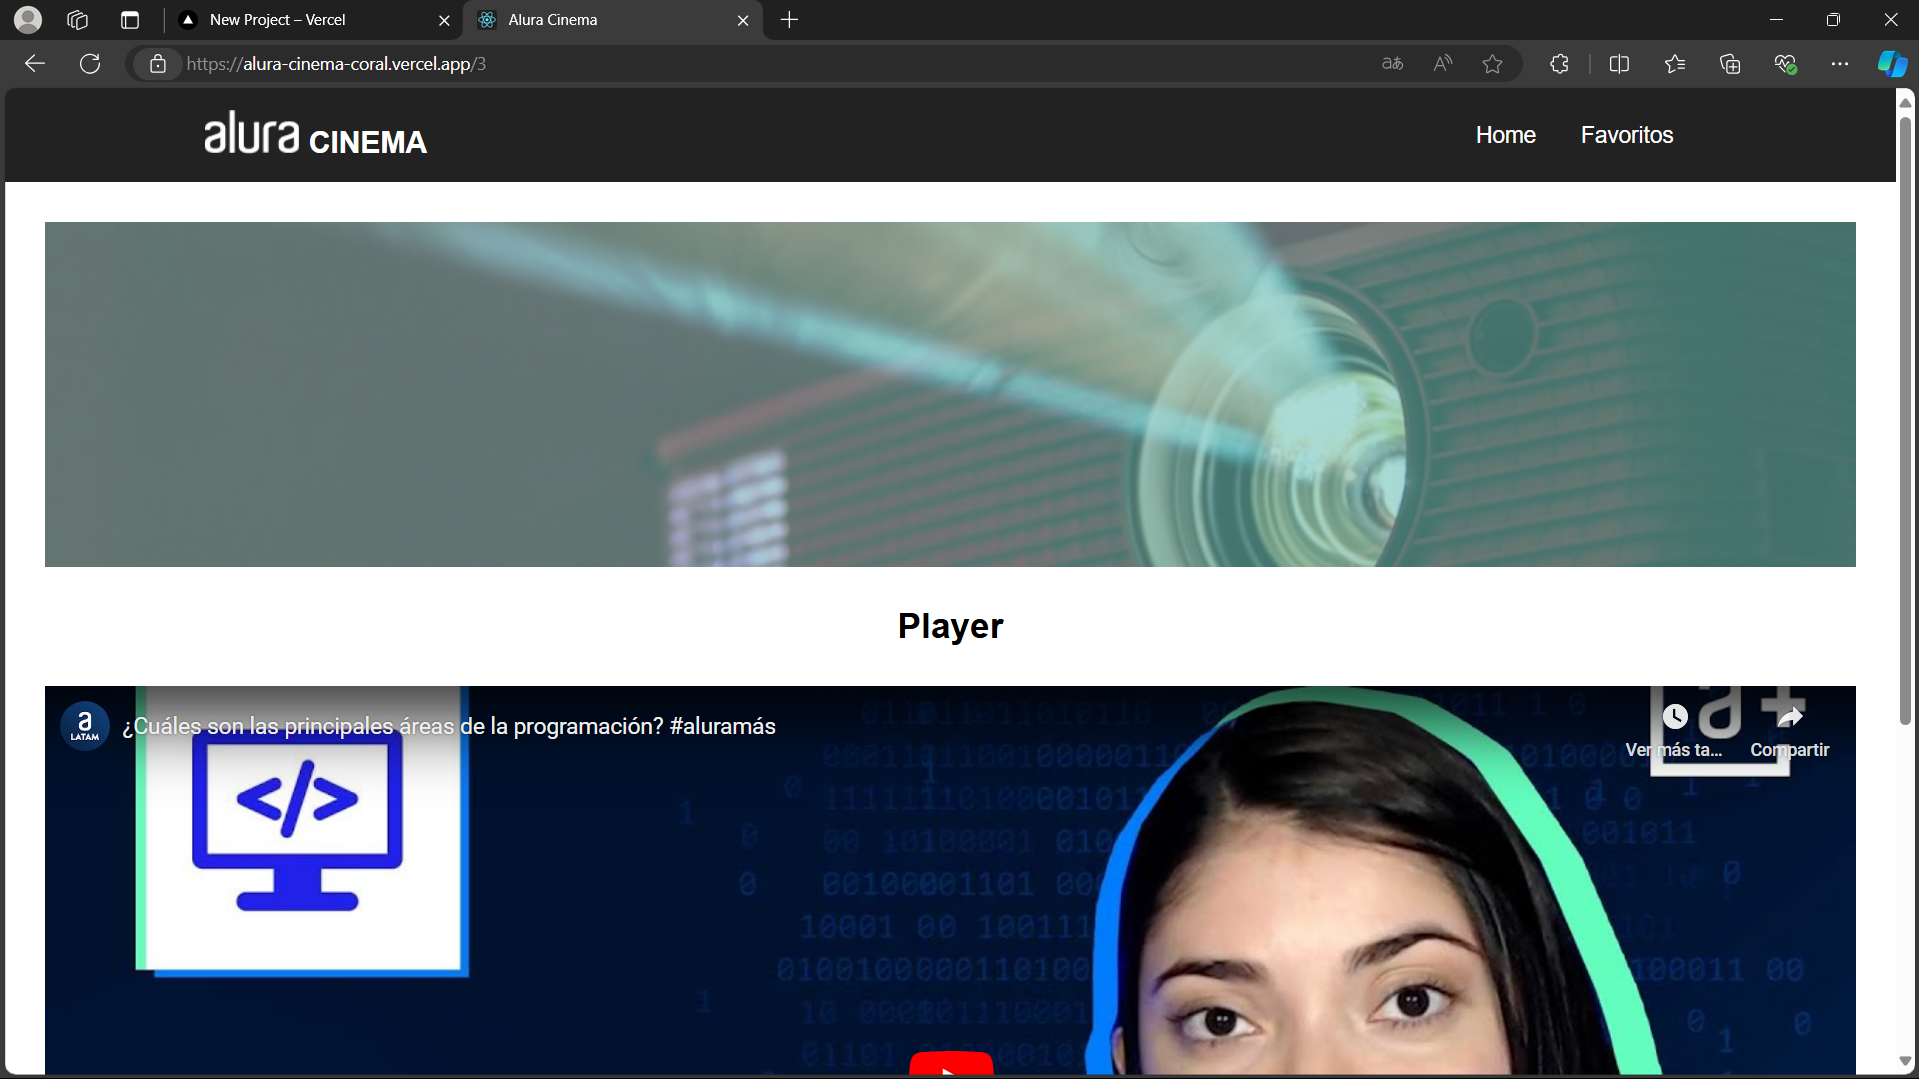The image size is (1919, 1079).
Task: Click the Ver más tarde clock icon
Action: (1675, 717)
